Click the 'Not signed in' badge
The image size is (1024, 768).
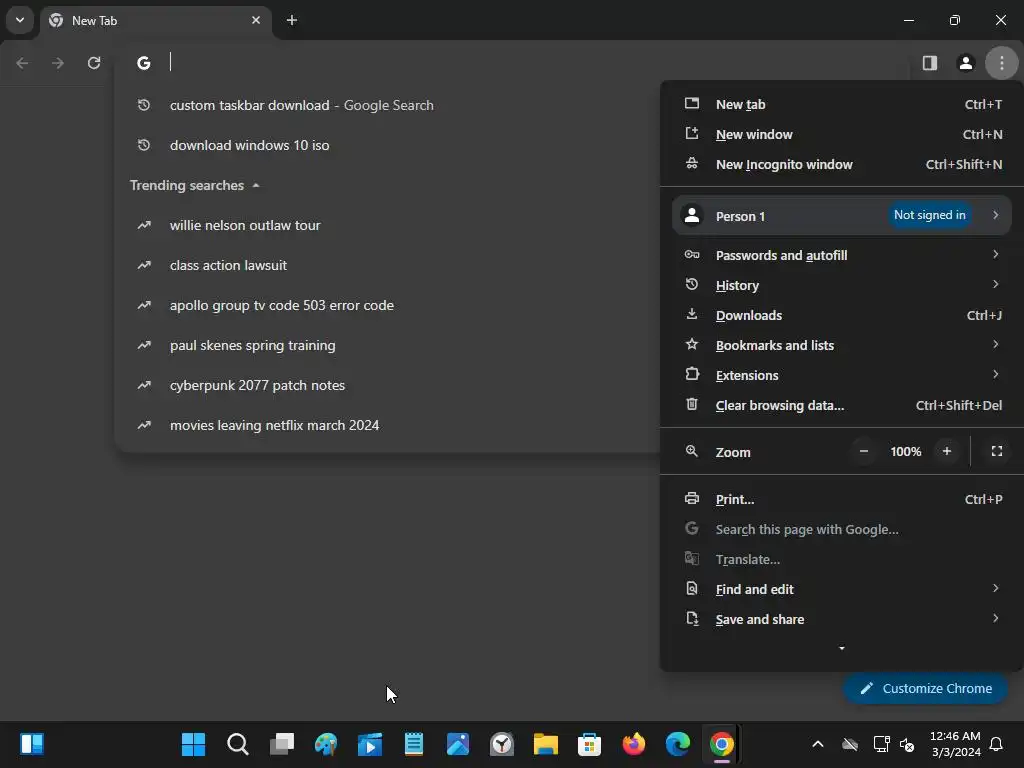click(x=929, y=215)
